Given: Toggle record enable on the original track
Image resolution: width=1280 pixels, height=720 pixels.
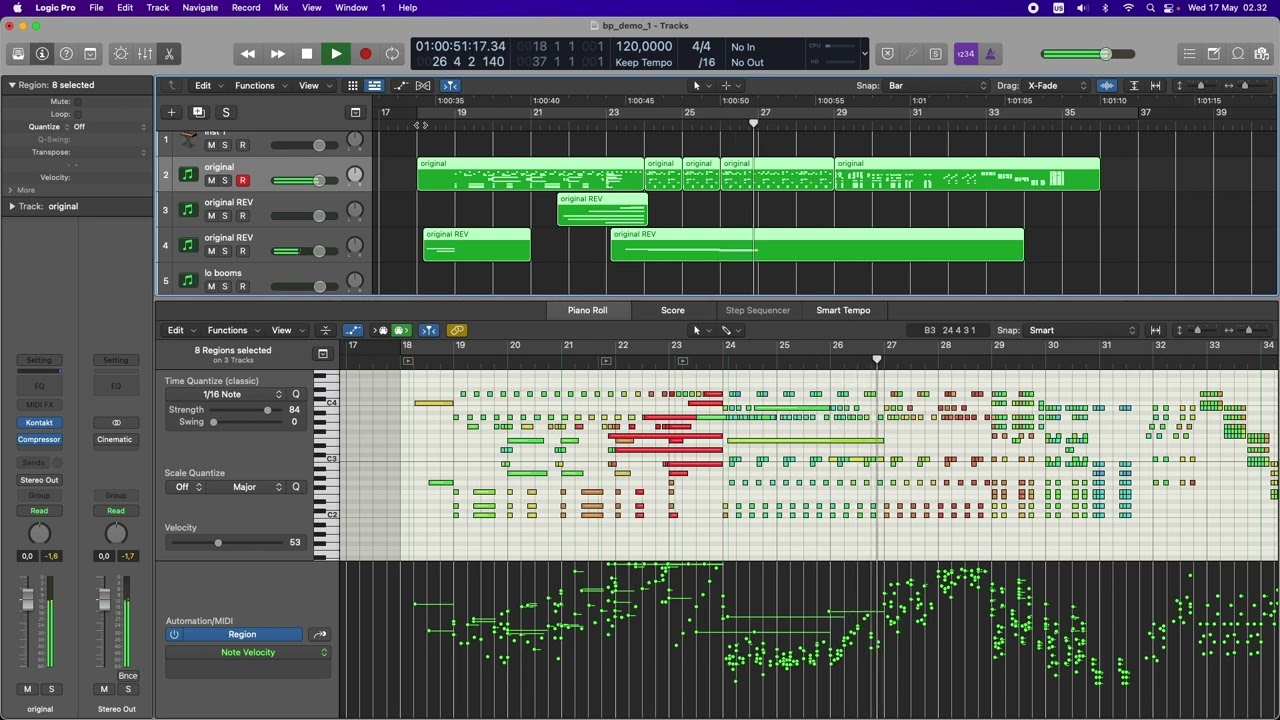Looking at the screenshot, I should click(242, 181).
